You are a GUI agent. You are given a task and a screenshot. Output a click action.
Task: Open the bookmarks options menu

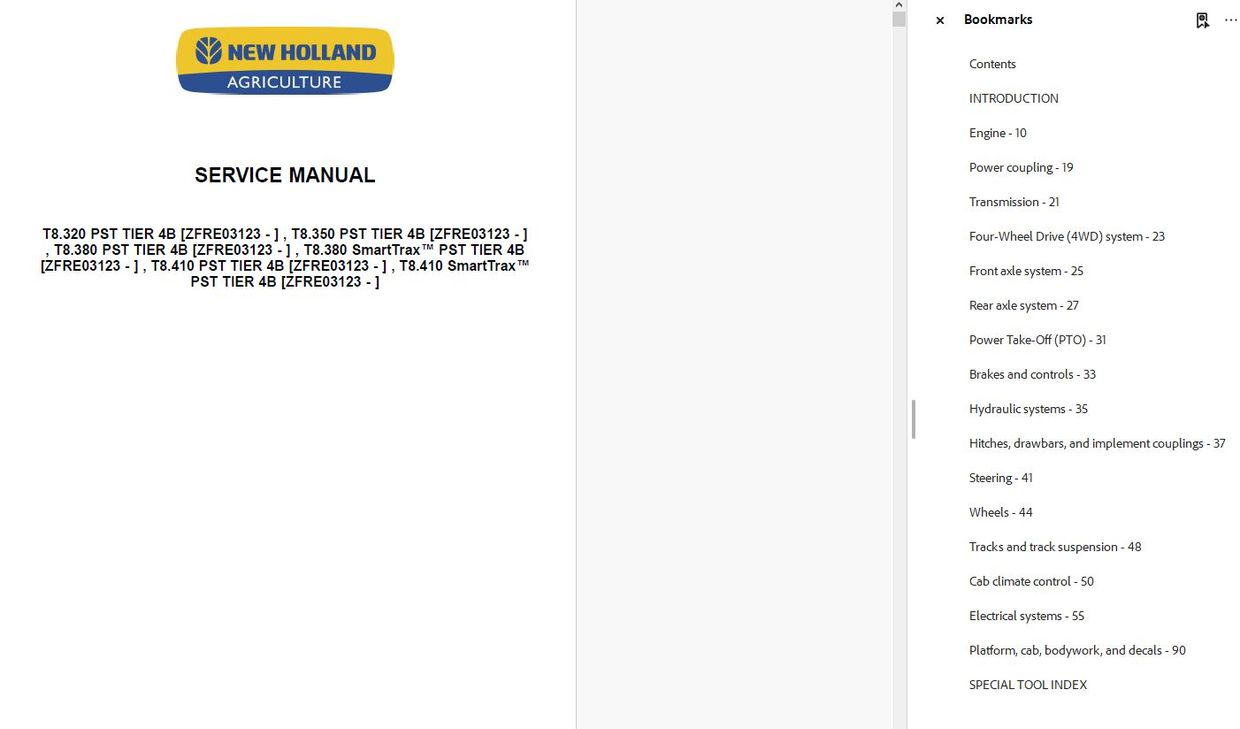point(1231,19)
